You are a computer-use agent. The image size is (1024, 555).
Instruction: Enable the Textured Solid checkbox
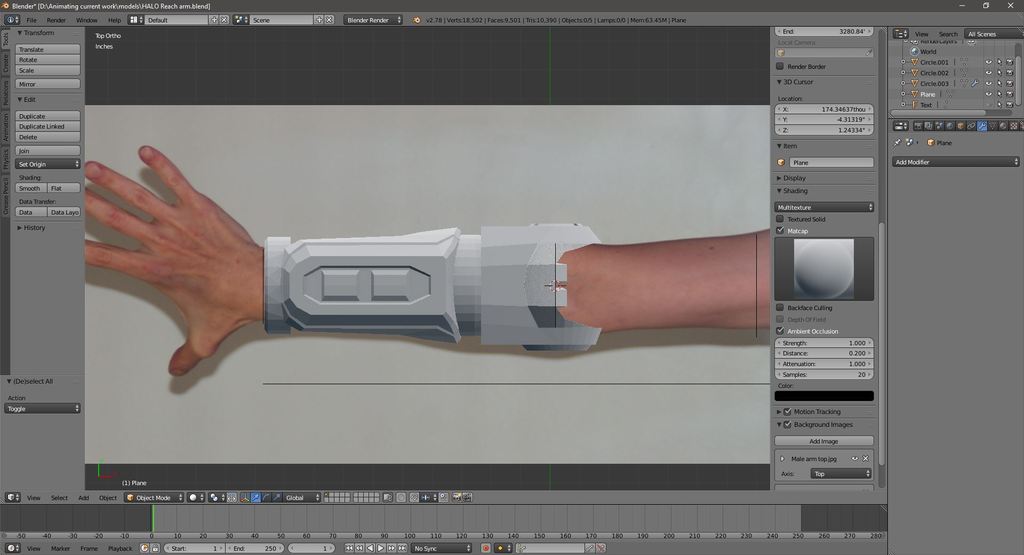[x=780, y=219]
